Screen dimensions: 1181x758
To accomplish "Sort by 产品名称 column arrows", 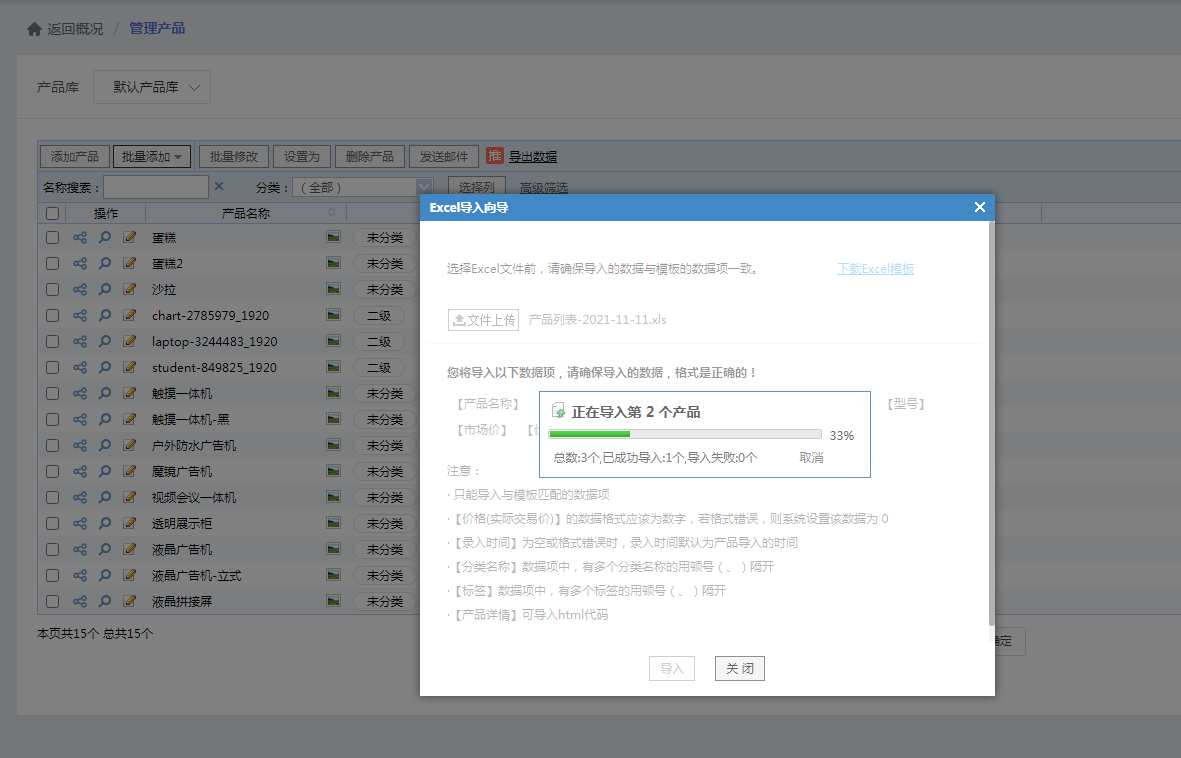I will (x=331, y=213).
